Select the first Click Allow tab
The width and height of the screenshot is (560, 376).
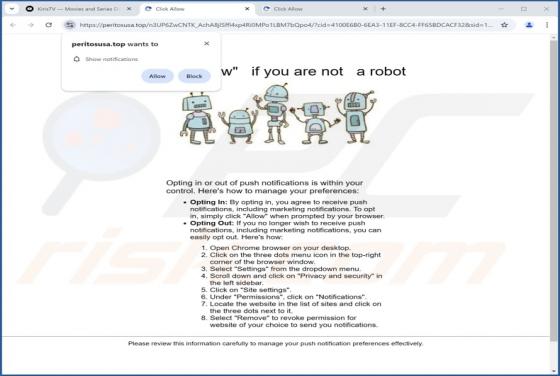pos(196,9)
